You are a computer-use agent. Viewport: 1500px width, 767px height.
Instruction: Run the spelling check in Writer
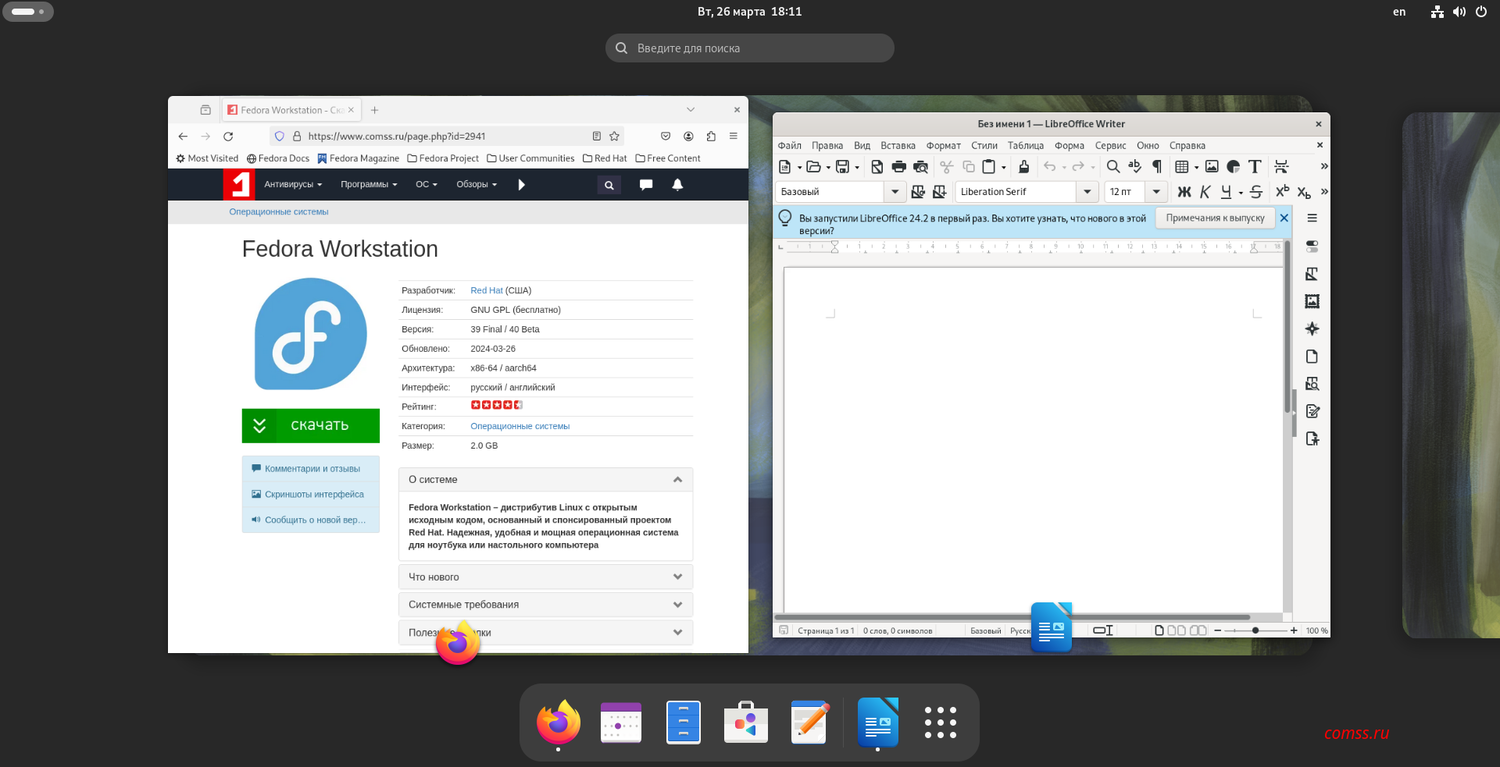click(1134, 167)
